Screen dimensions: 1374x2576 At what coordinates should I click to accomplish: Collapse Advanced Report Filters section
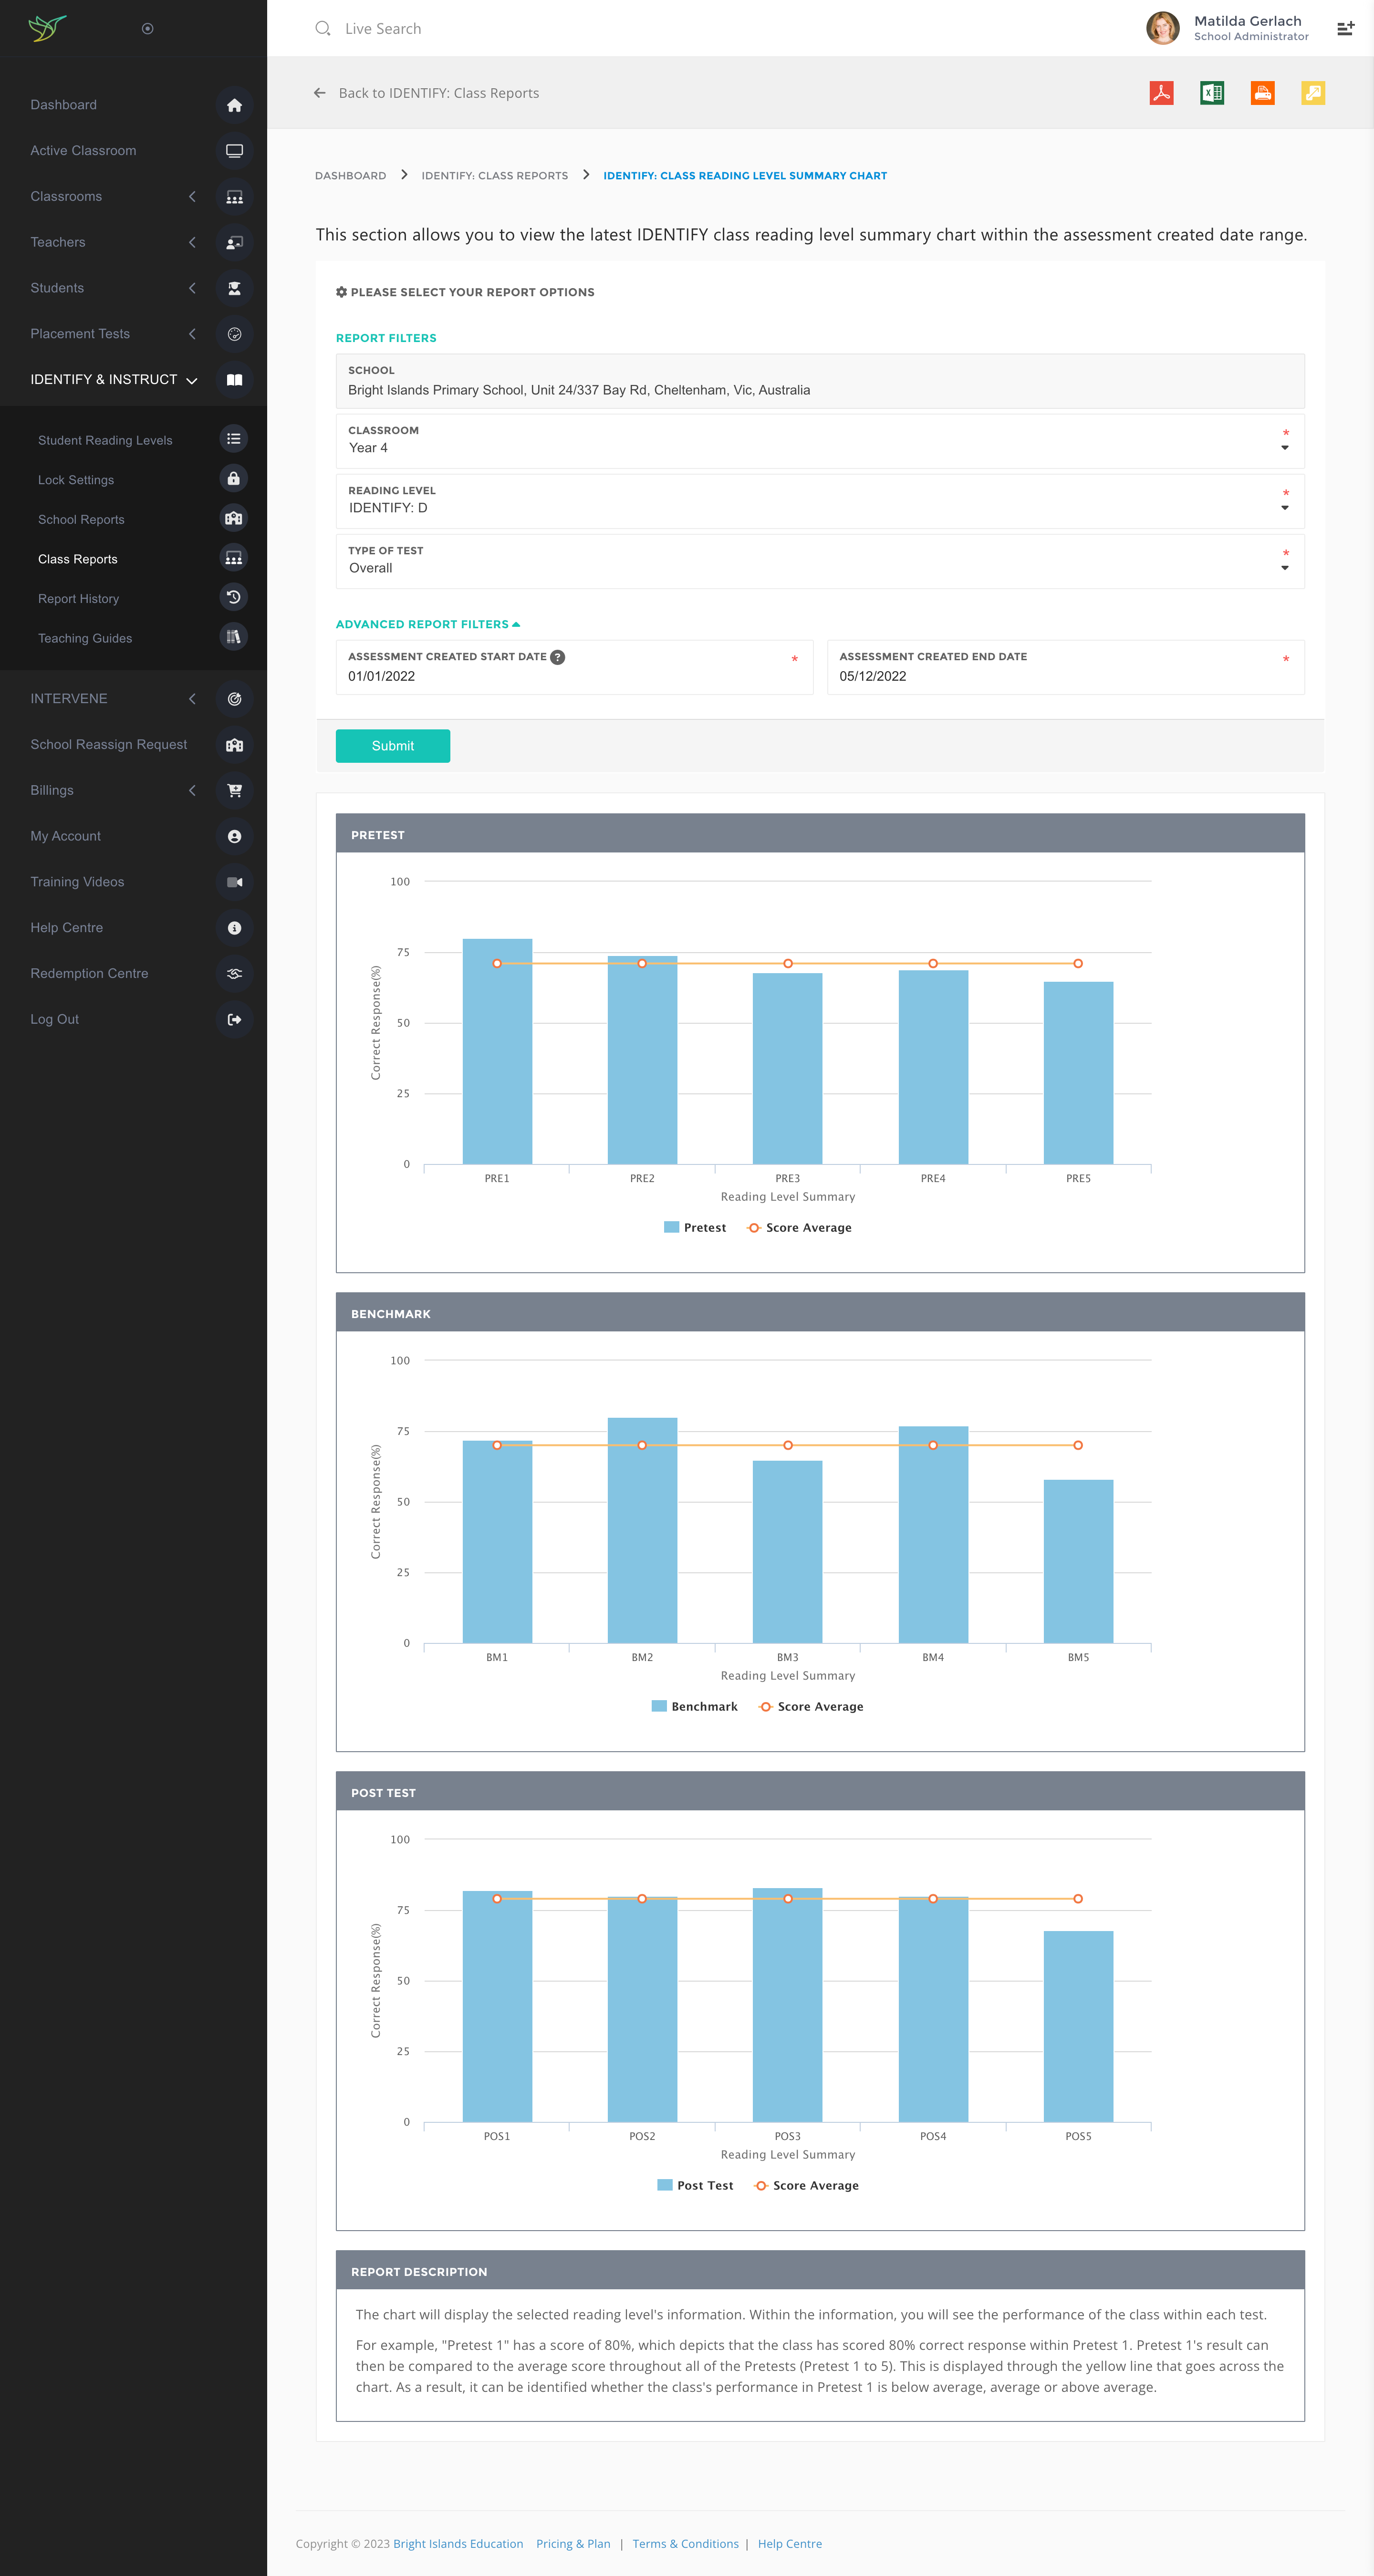[428, 624]
